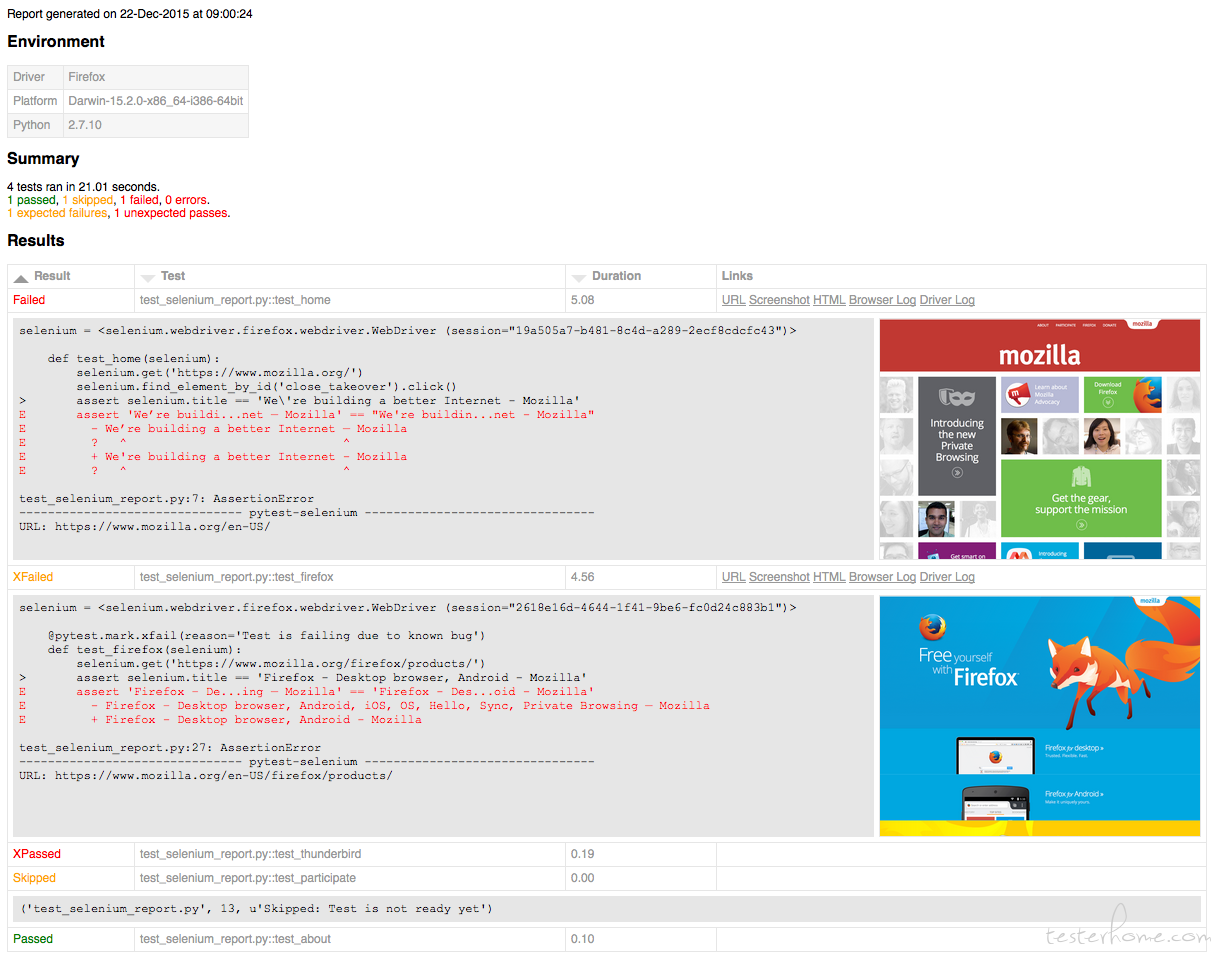
Task: Click the Failed result cell for test_home
Action: [29, 300]
